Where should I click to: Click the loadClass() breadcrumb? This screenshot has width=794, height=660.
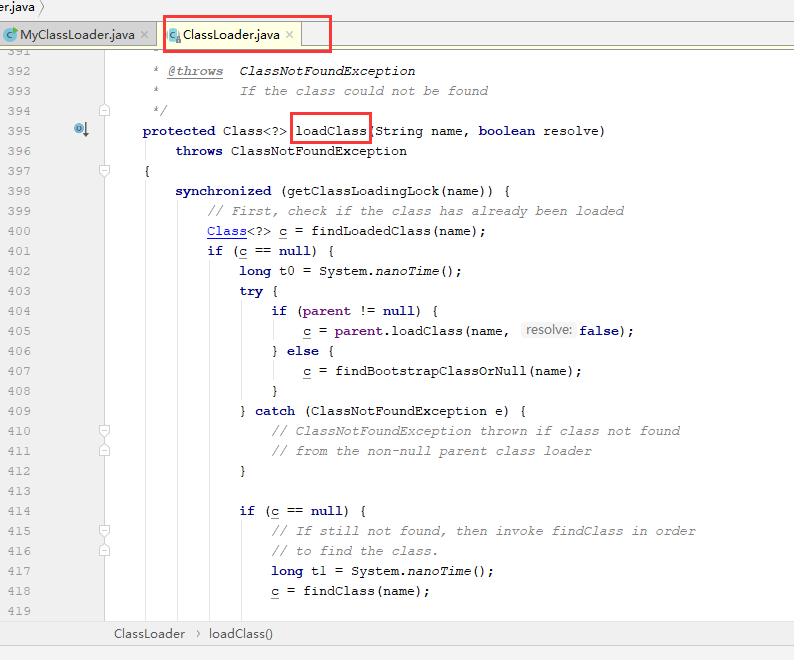coord(241,634)
